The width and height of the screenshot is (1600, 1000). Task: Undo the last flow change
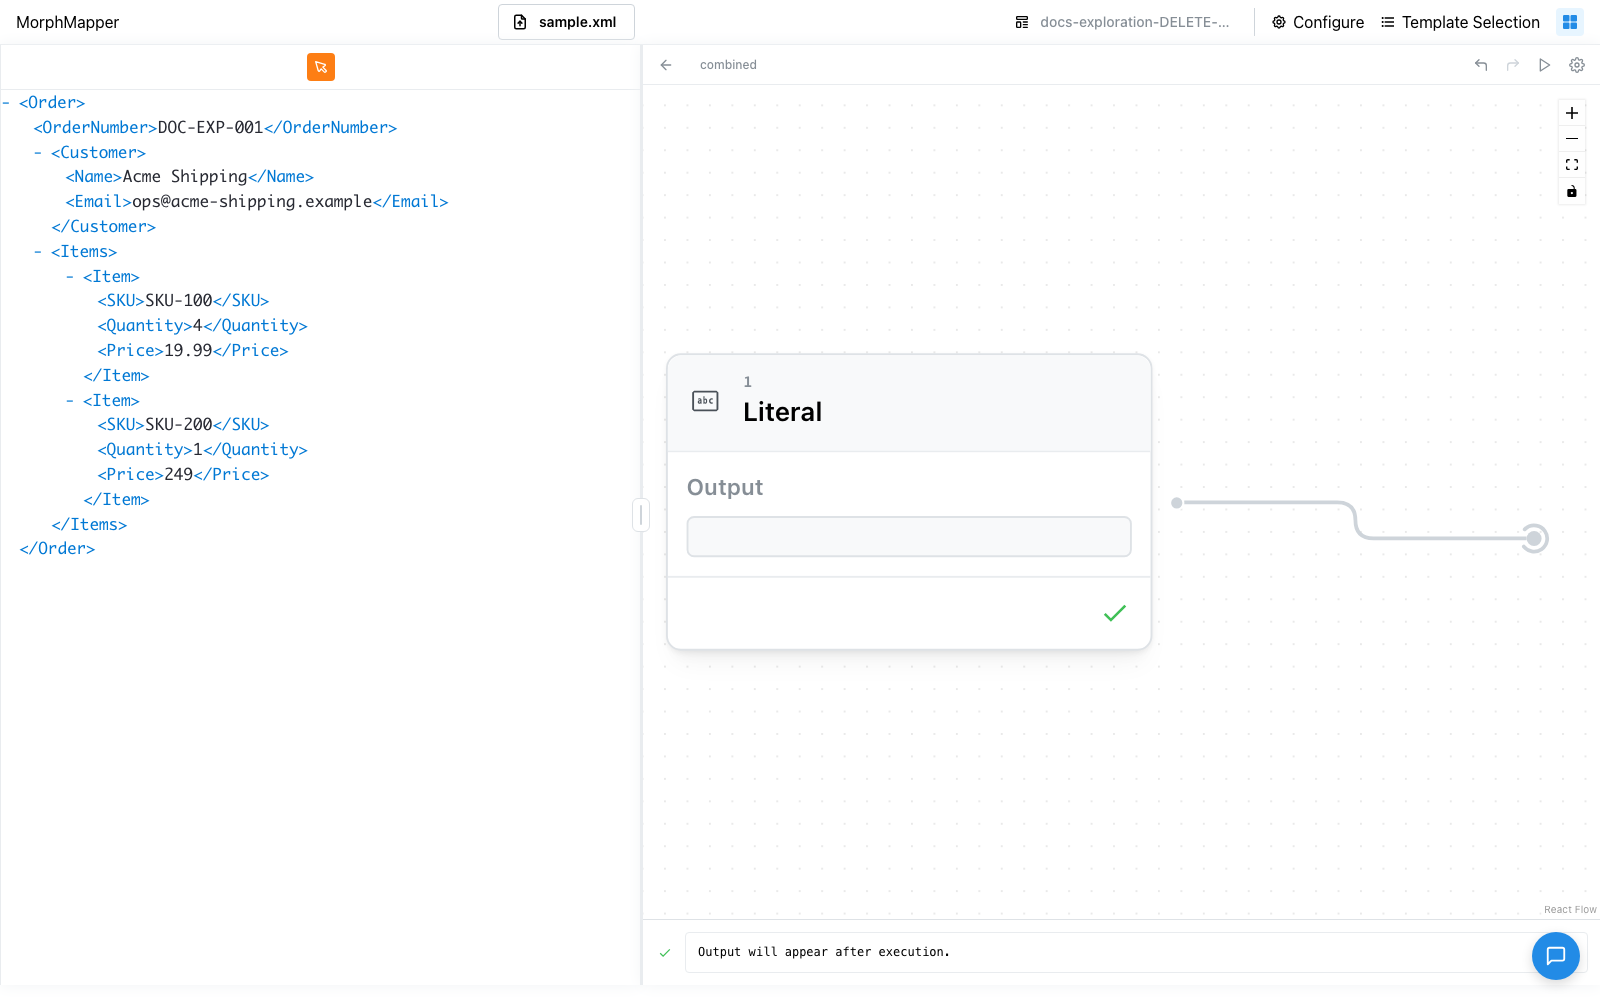pyautogui.click(x=1481, y=65)
